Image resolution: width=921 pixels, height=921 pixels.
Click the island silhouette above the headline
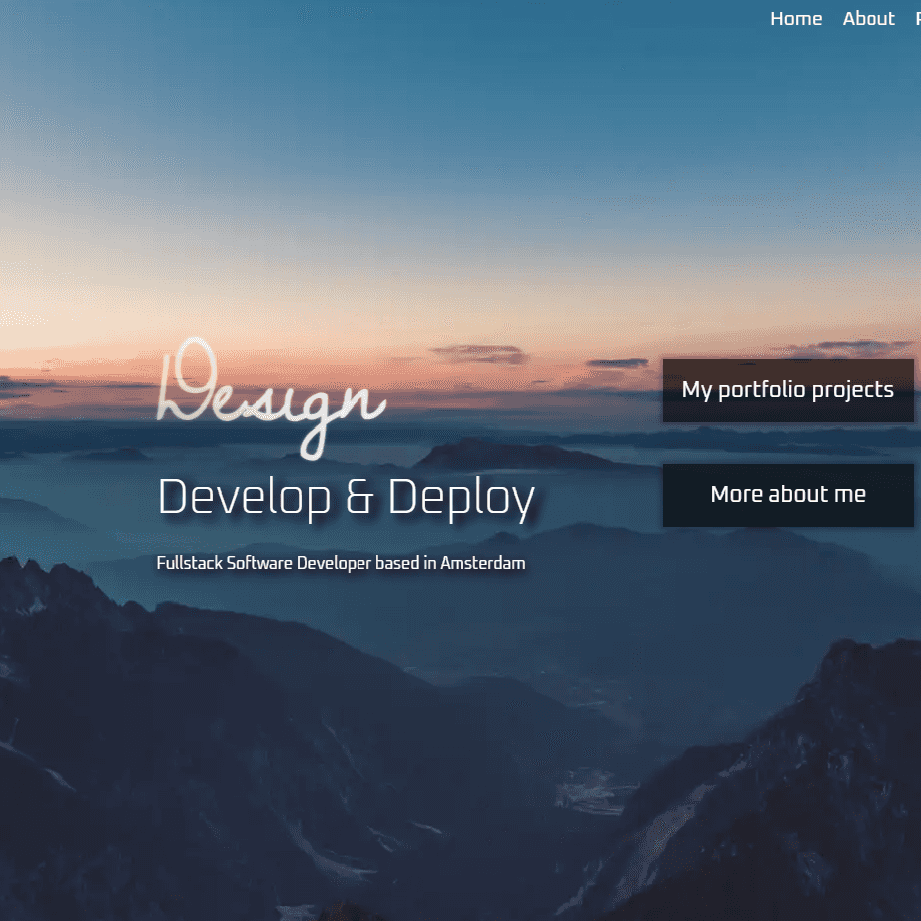coord(520,455)
